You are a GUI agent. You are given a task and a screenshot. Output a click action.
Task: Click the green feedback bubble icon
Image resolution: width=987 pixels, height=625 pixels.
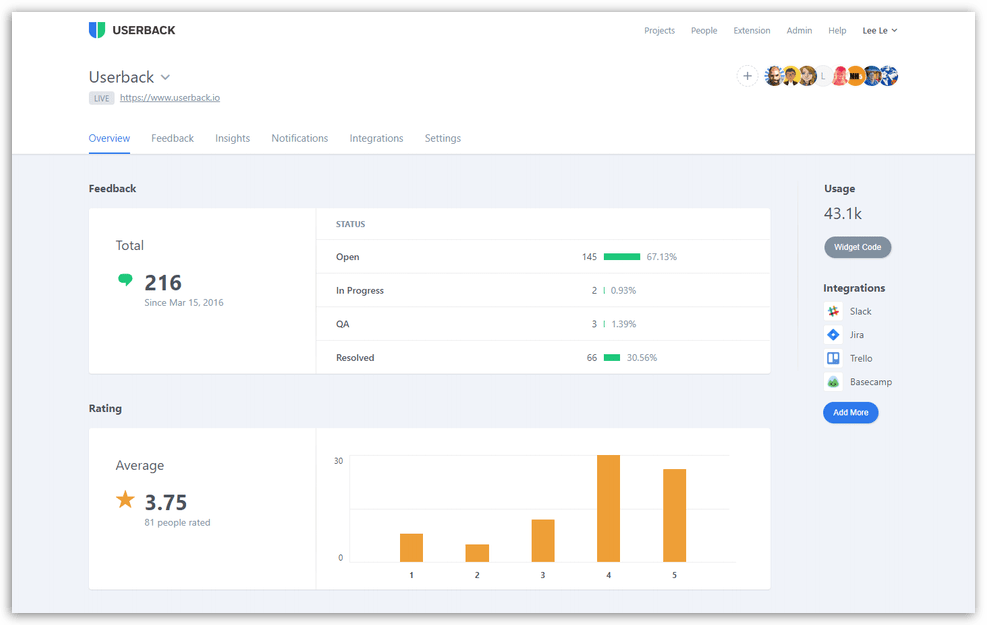click(124, 280)
